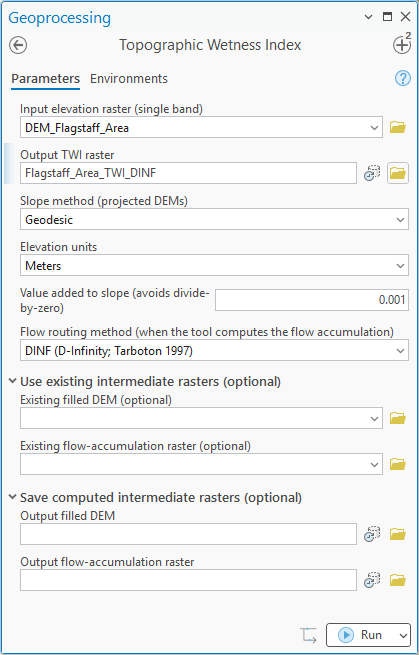
Task: Click the Output filled DEM text field
Action: click(188, 534)
